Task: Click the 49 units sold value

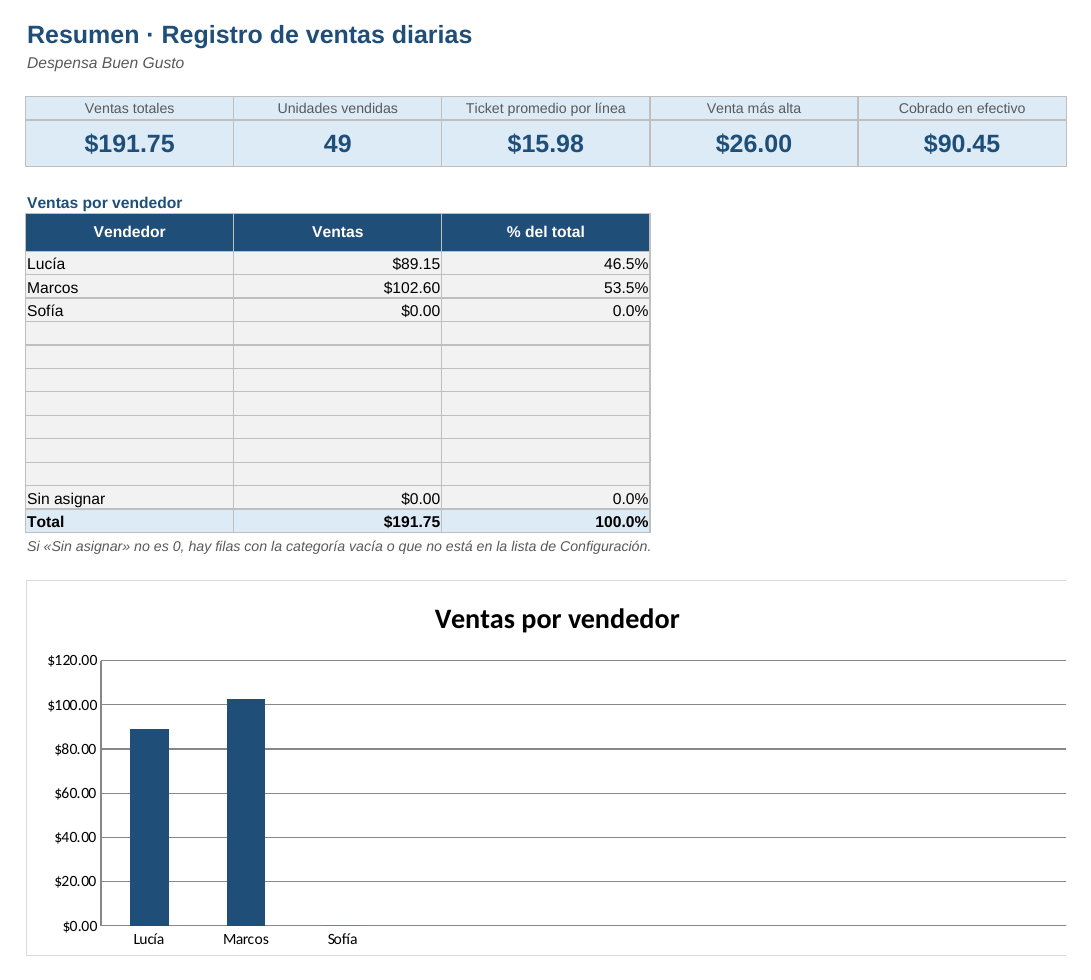Action: (x=337, y=143)
